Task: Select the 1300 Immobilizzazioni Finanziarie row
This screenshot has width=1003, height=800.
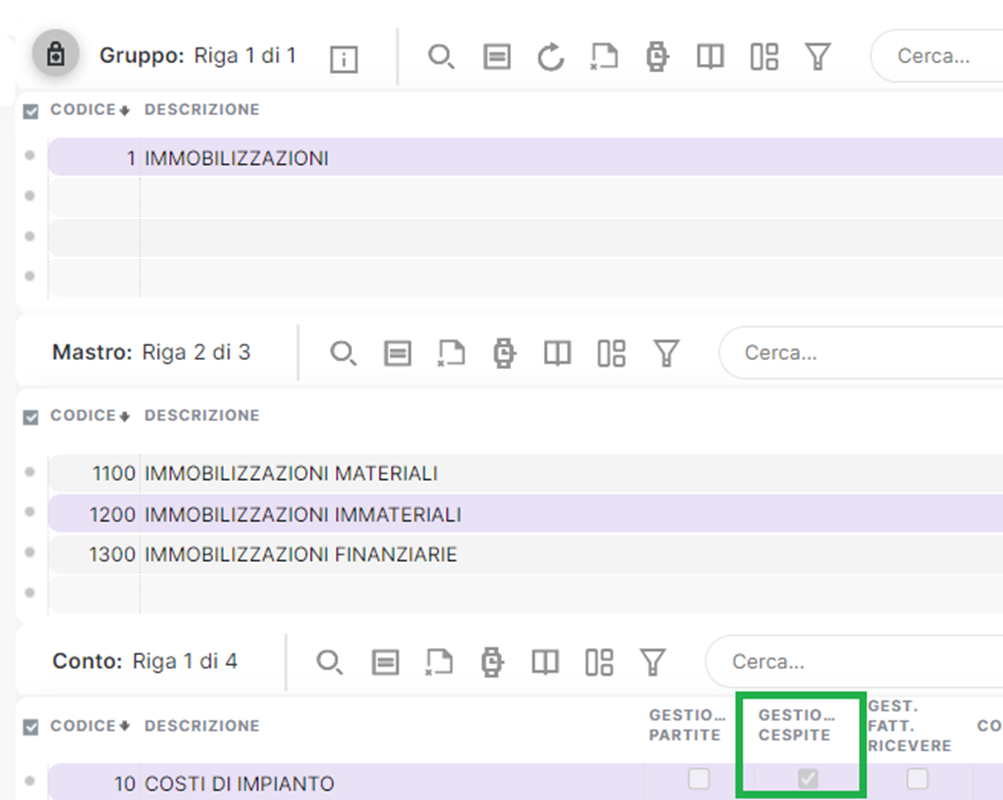Action: pos(300,554)
